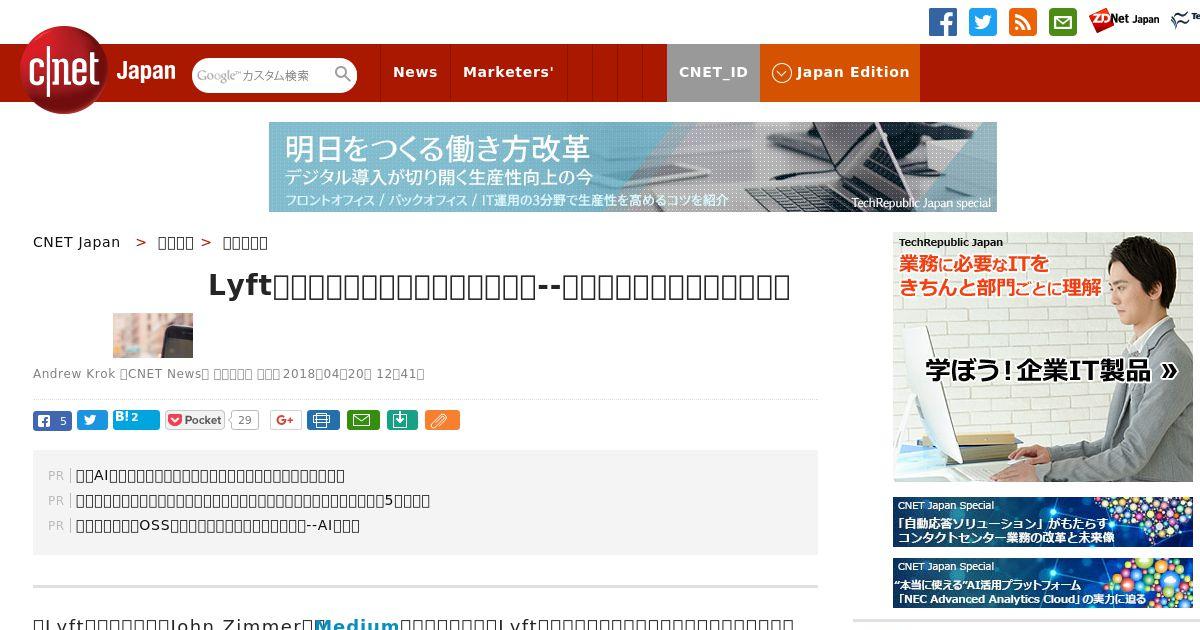Open the CNET_ID menu
This screenshot has height=630, width=1200.
click(713, 73)
